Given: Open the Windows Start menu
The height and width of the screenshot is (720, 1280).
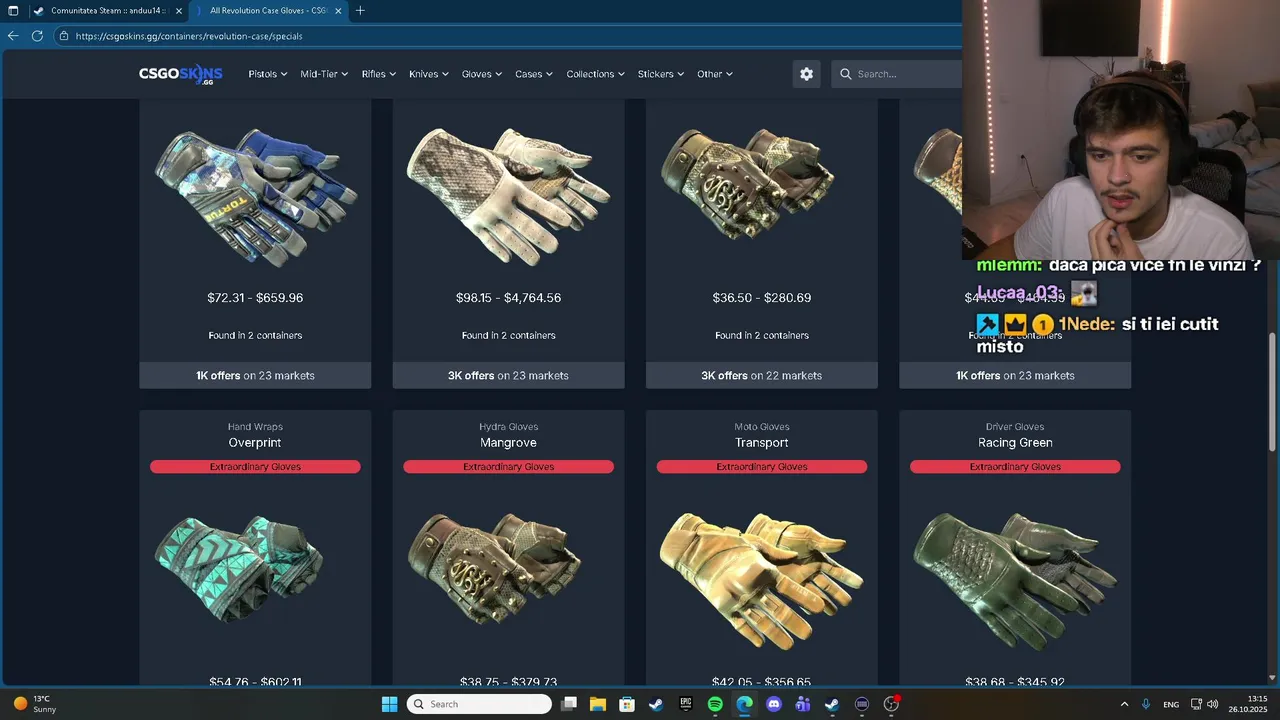Looking at the screenshot, I should pos(389,704).
